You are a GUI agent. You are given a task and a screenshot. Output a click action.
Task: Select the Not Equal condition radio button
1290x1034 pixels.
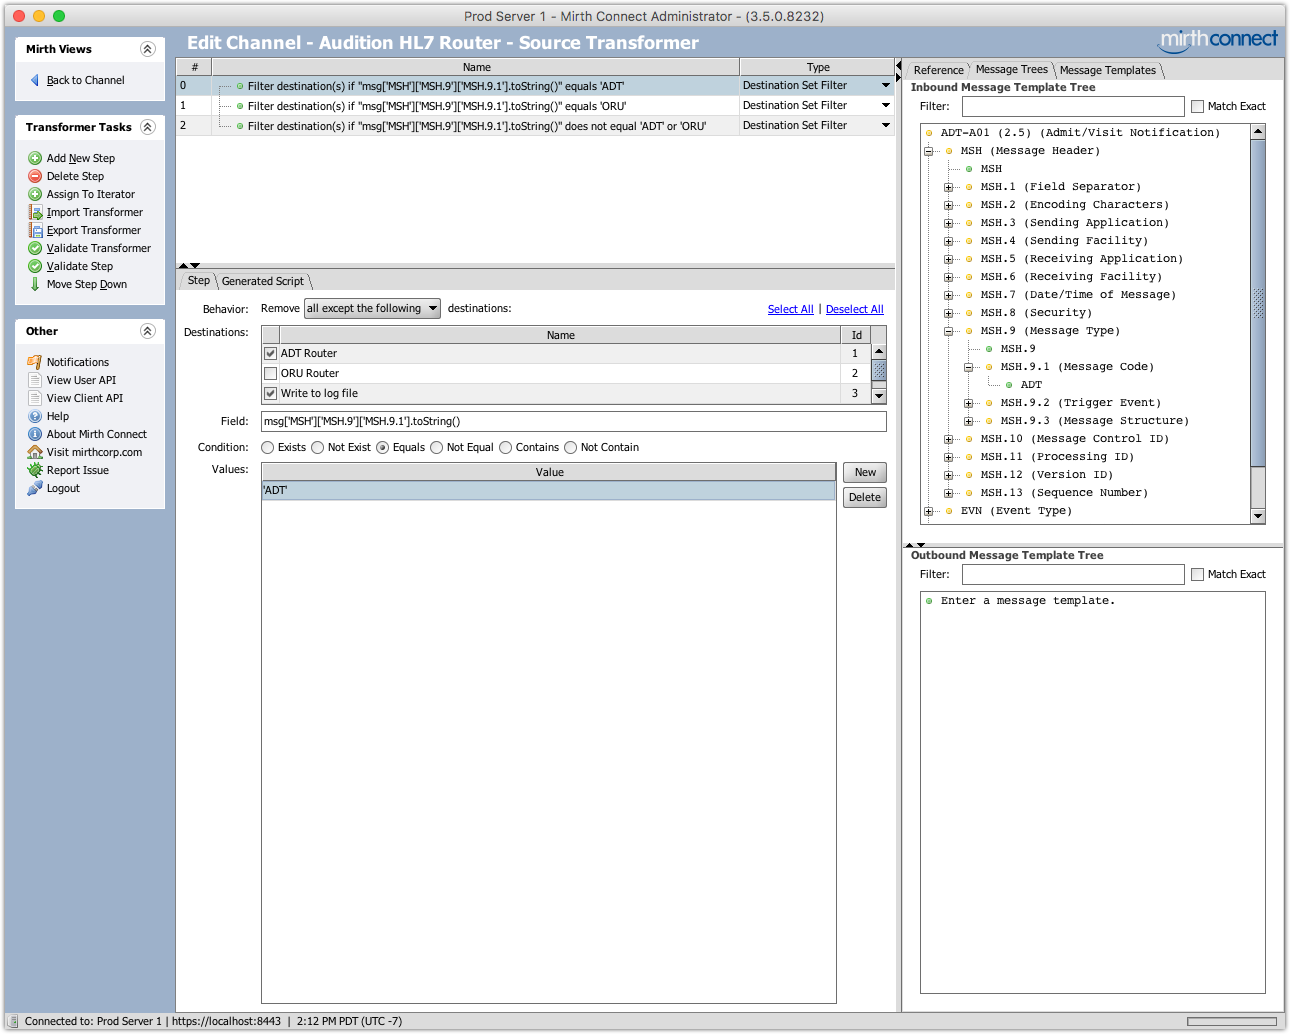click(x=436, y=447)
